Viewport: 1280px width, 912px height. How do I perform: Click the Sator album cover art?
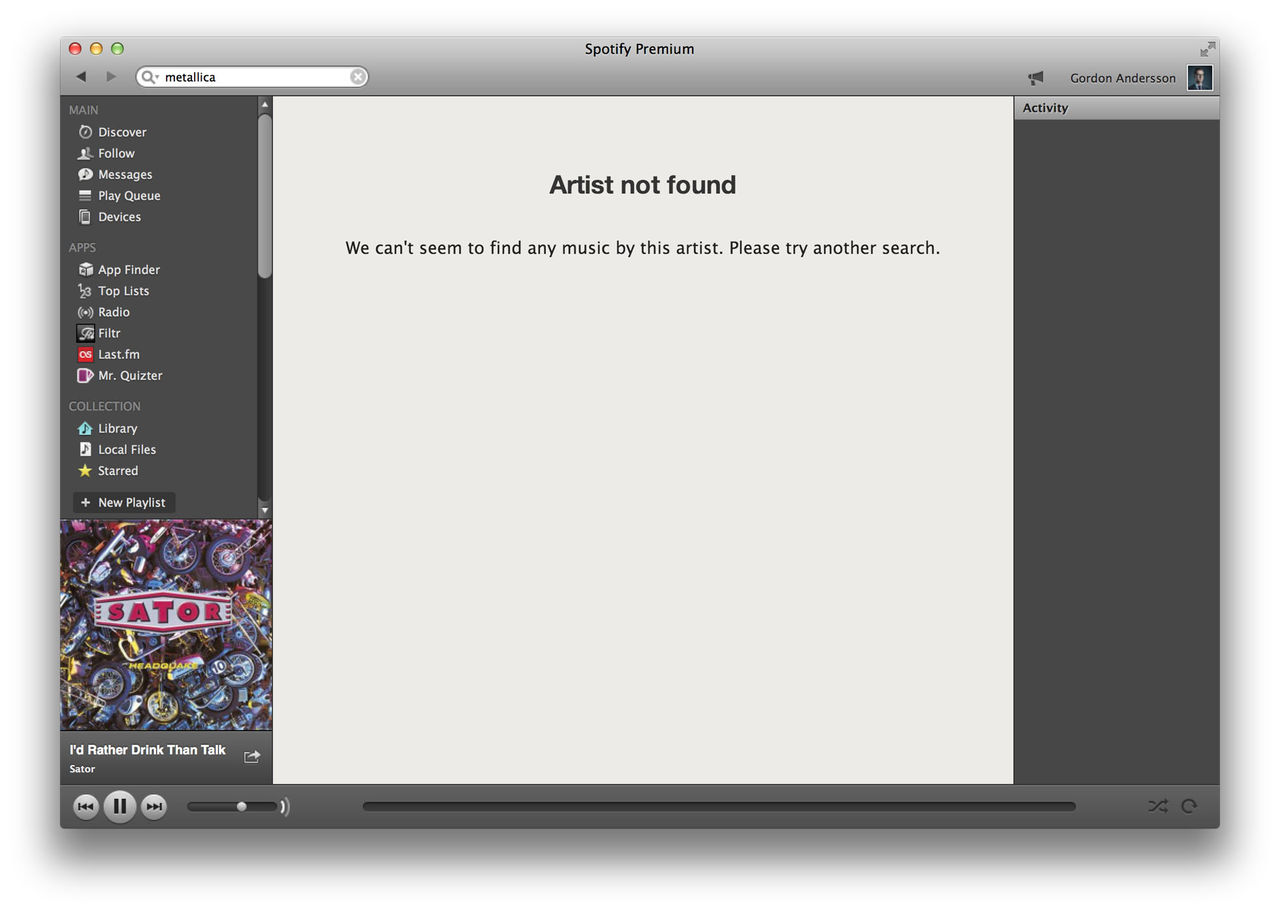(x=166, y=625)
